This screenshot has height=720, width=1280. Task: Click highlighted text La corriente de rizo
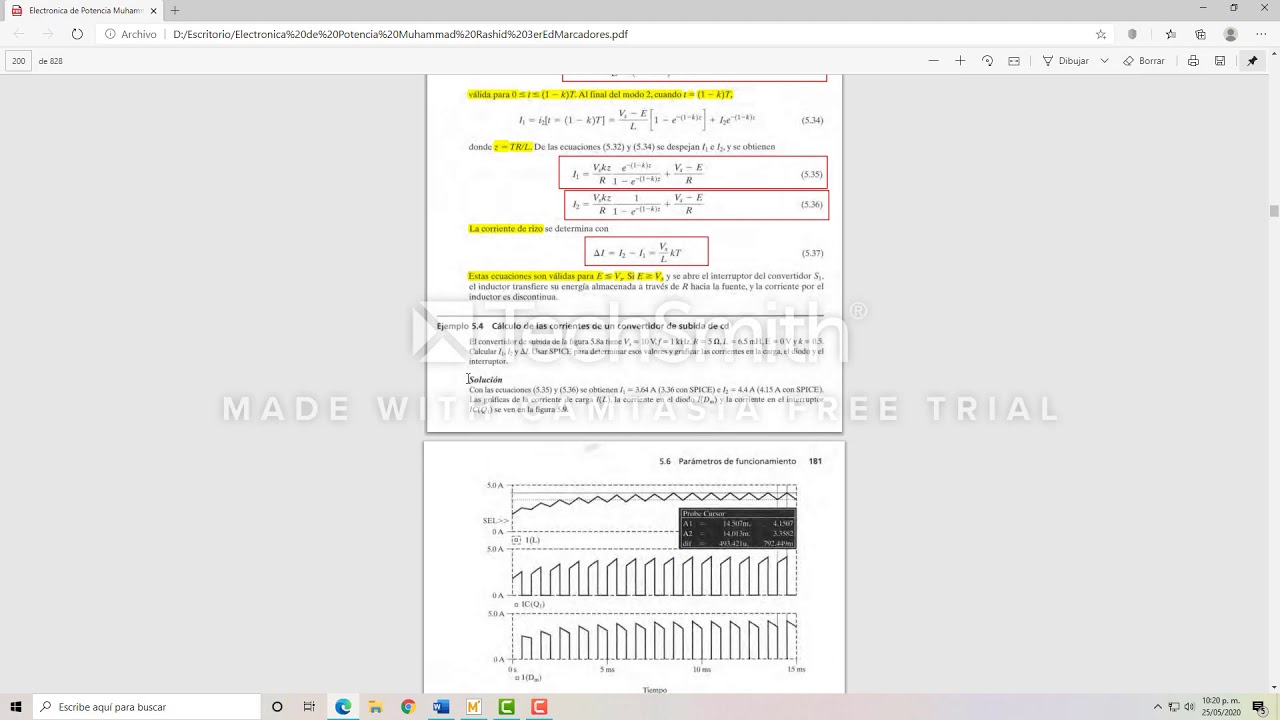coord(506,229)
